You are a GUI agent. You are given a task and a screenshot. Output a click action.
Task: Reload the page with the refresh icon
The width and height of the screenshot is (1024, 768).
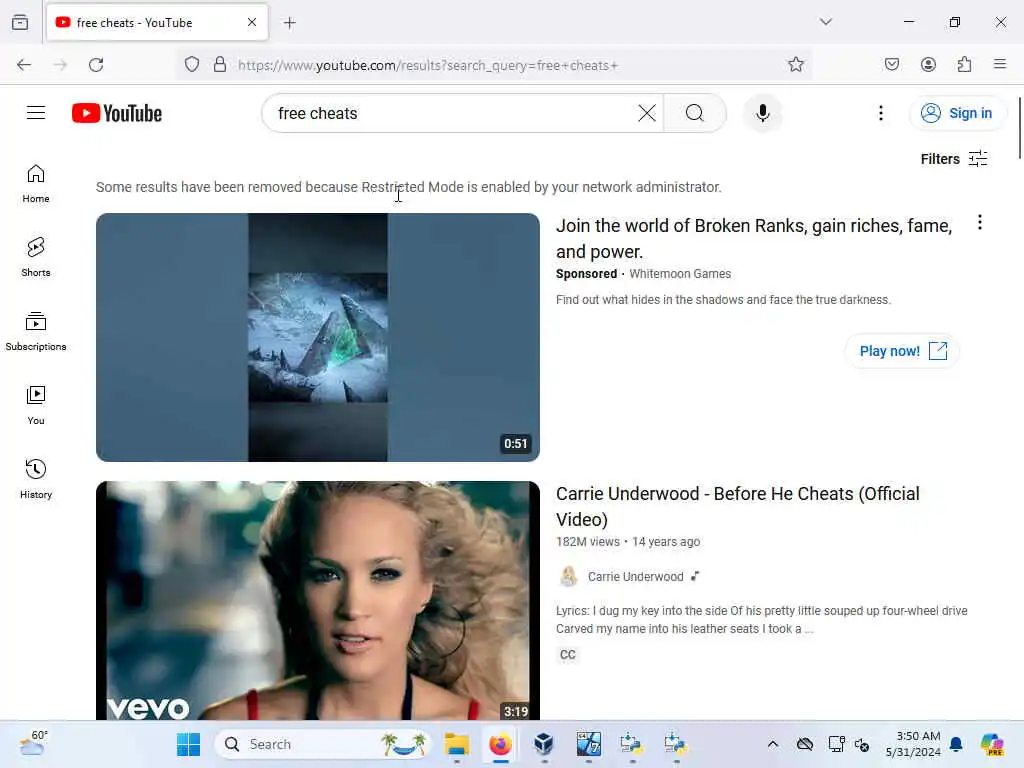click(96, 65)
